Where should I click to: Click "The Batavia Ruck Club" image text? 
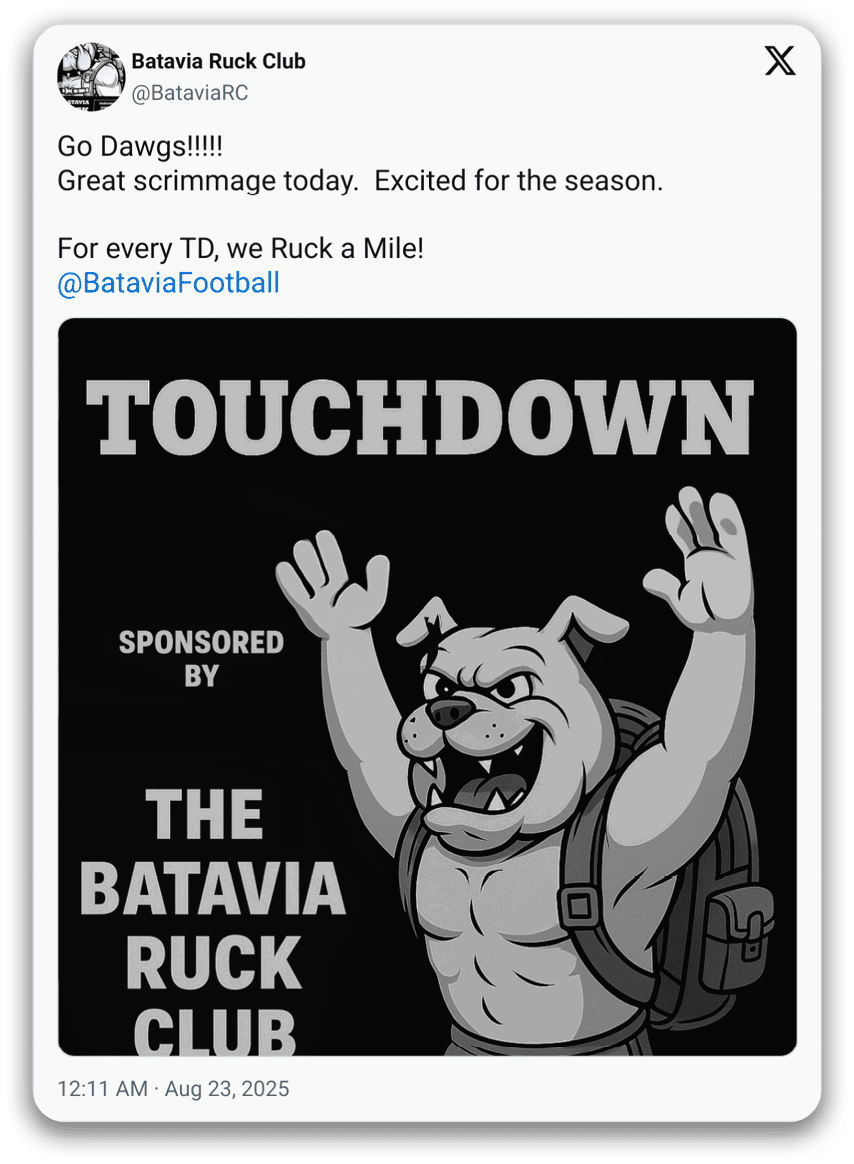click(213, 918)
